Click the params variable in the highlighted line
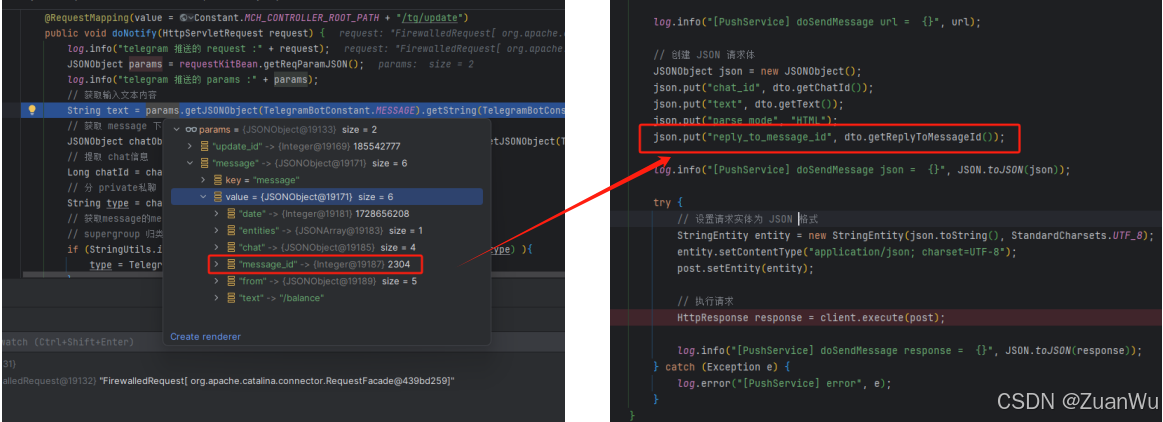Image resolution: width=1163 pixels, height=422 pixels. pyautogui.click(x=162, y=111)
